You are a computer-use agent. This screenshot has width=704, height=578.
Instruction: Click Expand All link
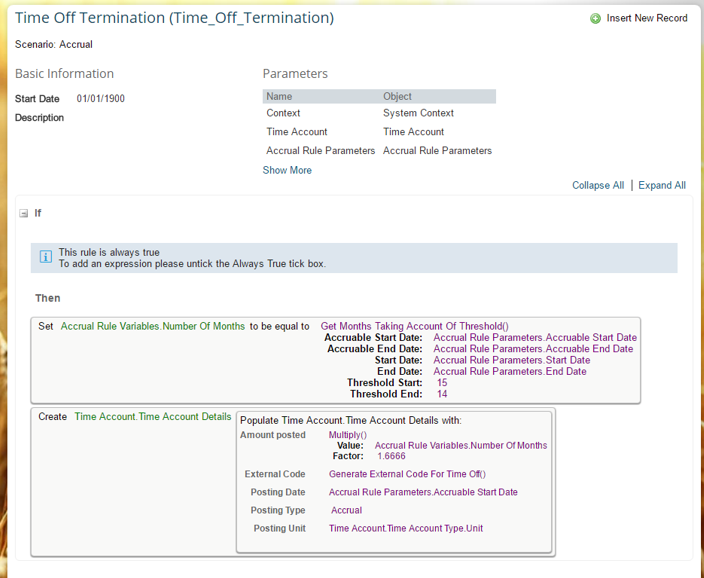point(662,185)
